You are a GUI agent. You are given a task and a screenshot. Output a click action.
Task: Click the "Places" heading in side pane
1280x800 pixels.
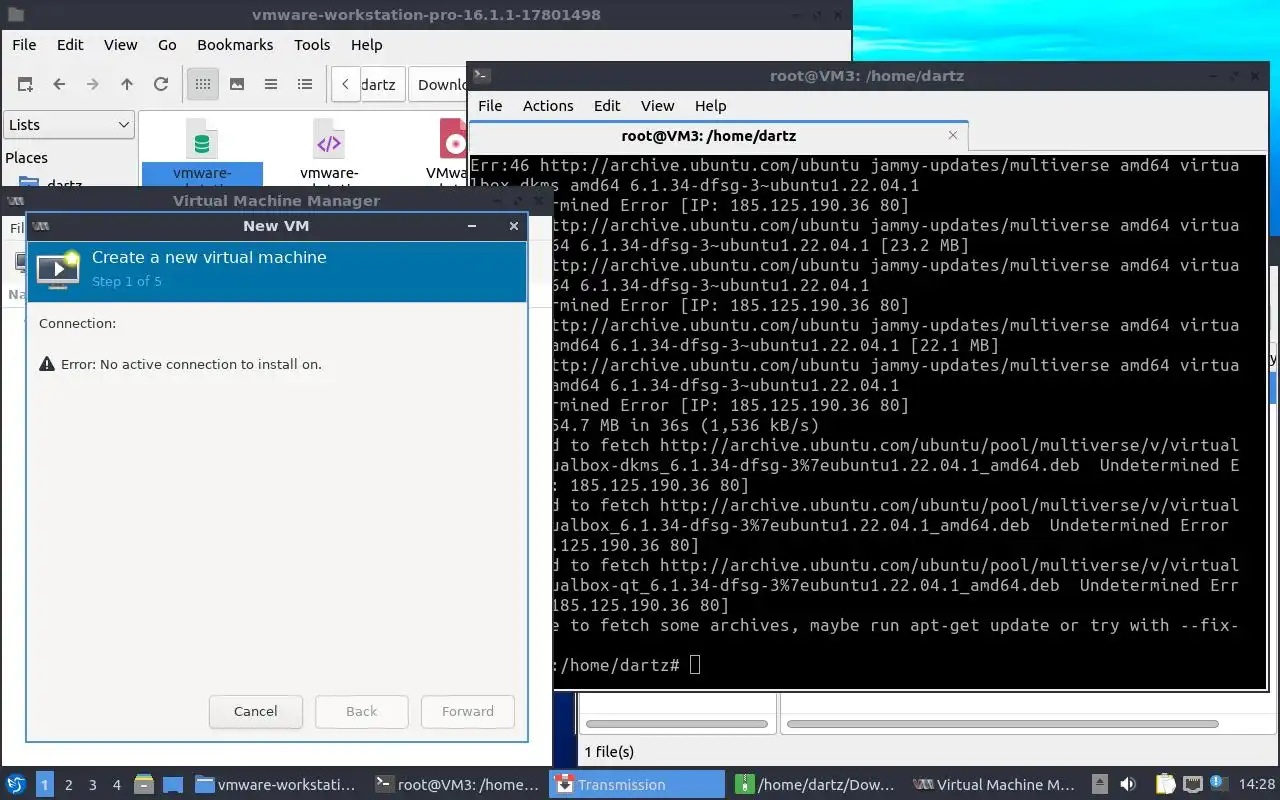pos(27,158)
